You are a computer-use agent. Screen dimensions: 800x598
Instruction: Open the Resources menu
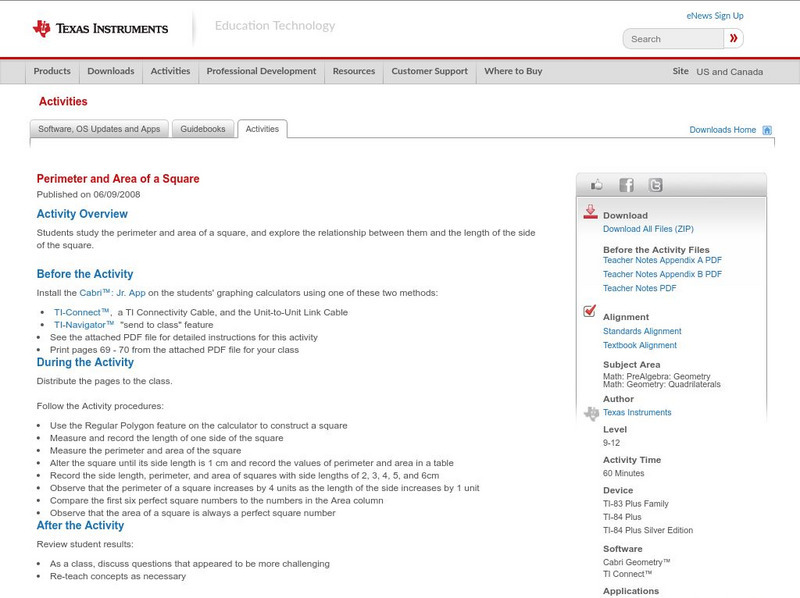[x=354, y=71]
